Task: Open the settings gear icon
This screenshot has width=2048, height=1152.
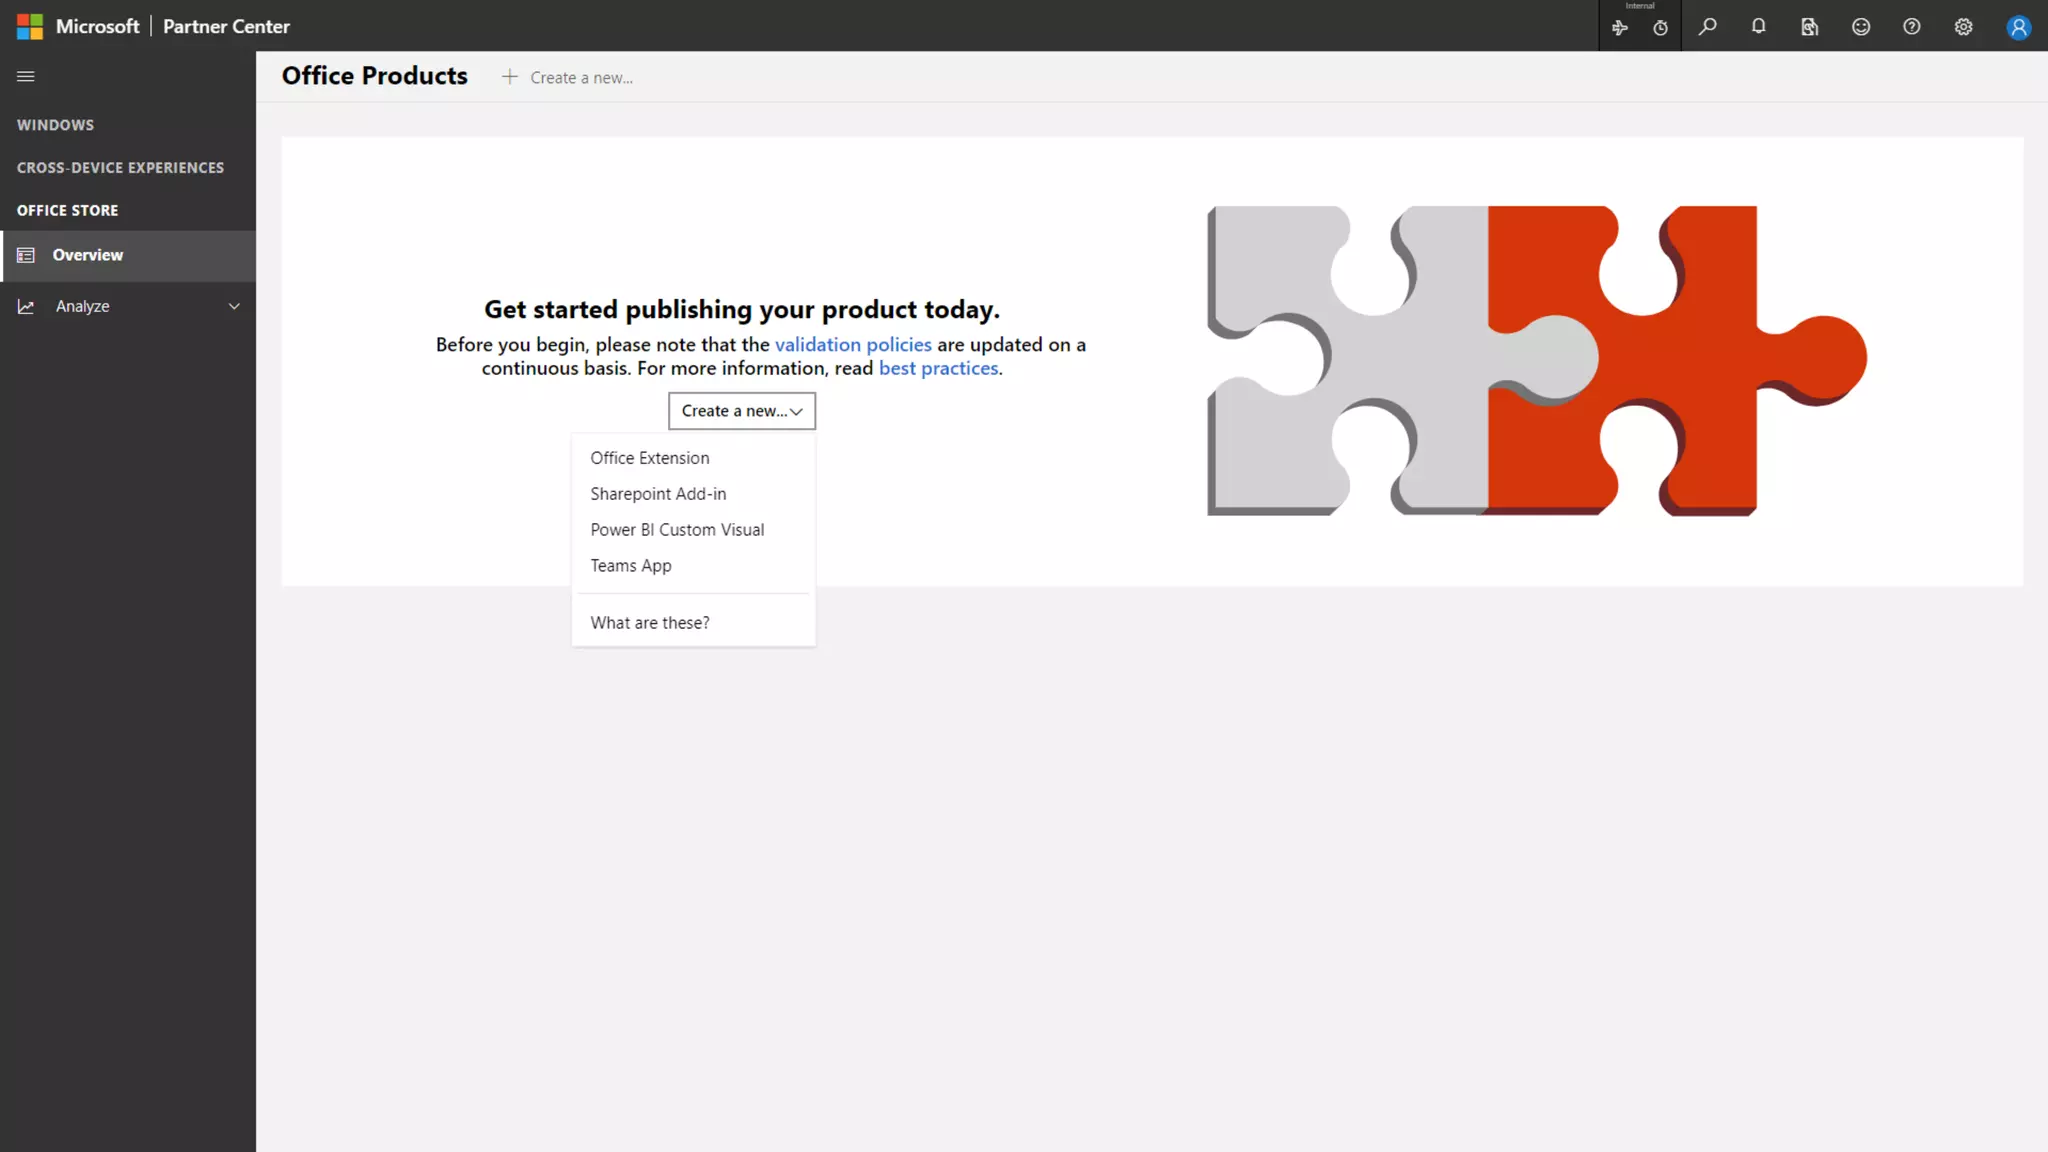Action: coord(1964,27)
